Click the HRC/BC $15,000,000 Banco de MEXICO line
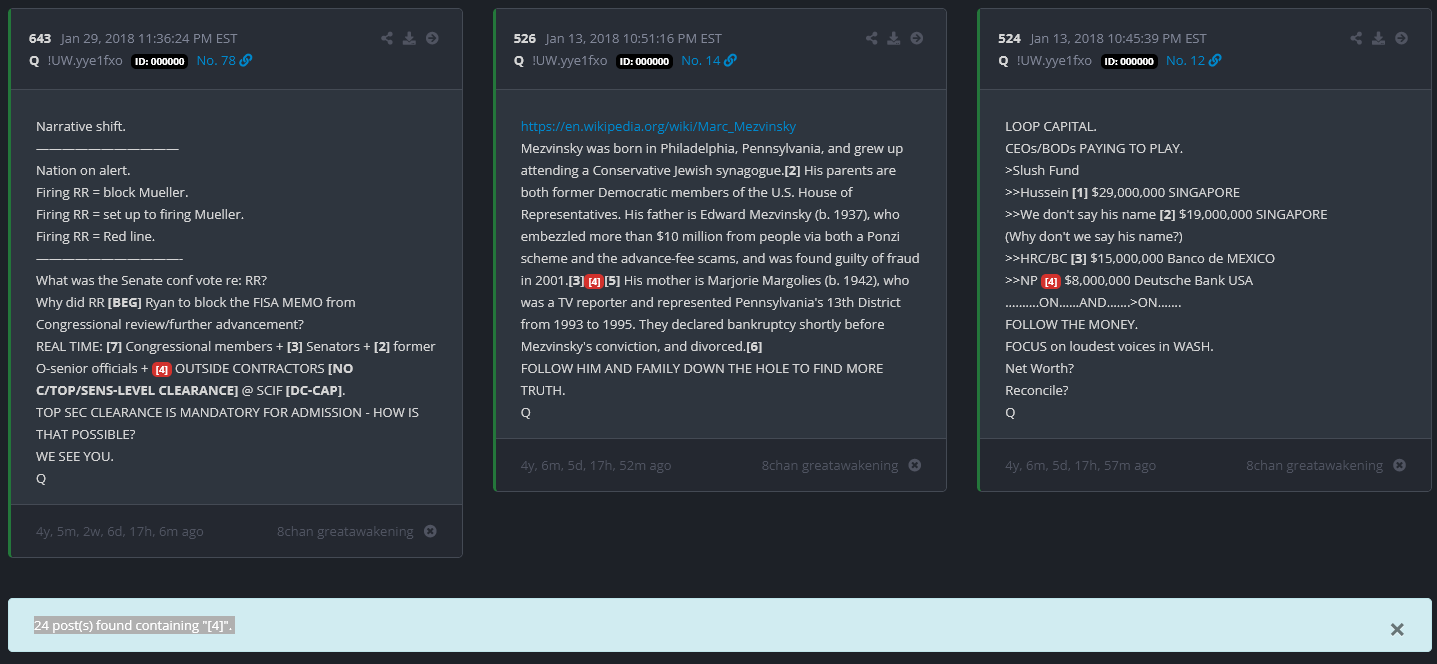Image resolution: width=1437 pixels, height=664 pixels. click(1140, 258)
